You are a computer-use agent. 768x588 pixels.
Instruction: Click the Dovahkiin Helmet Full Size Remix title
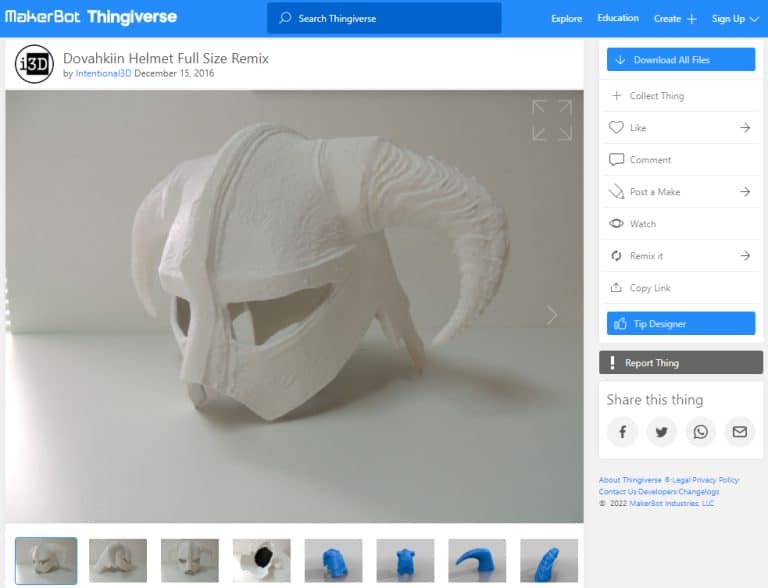[166, 58]
